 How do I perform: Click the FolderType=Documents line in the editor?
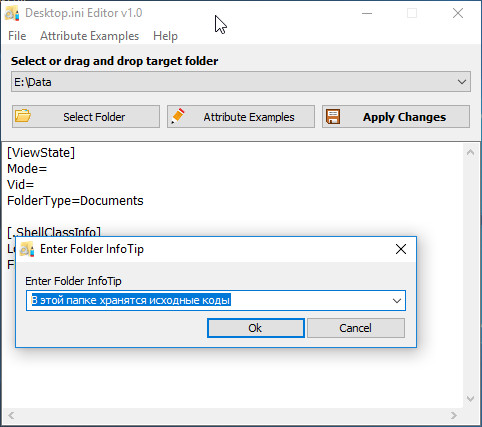(75, 201)
